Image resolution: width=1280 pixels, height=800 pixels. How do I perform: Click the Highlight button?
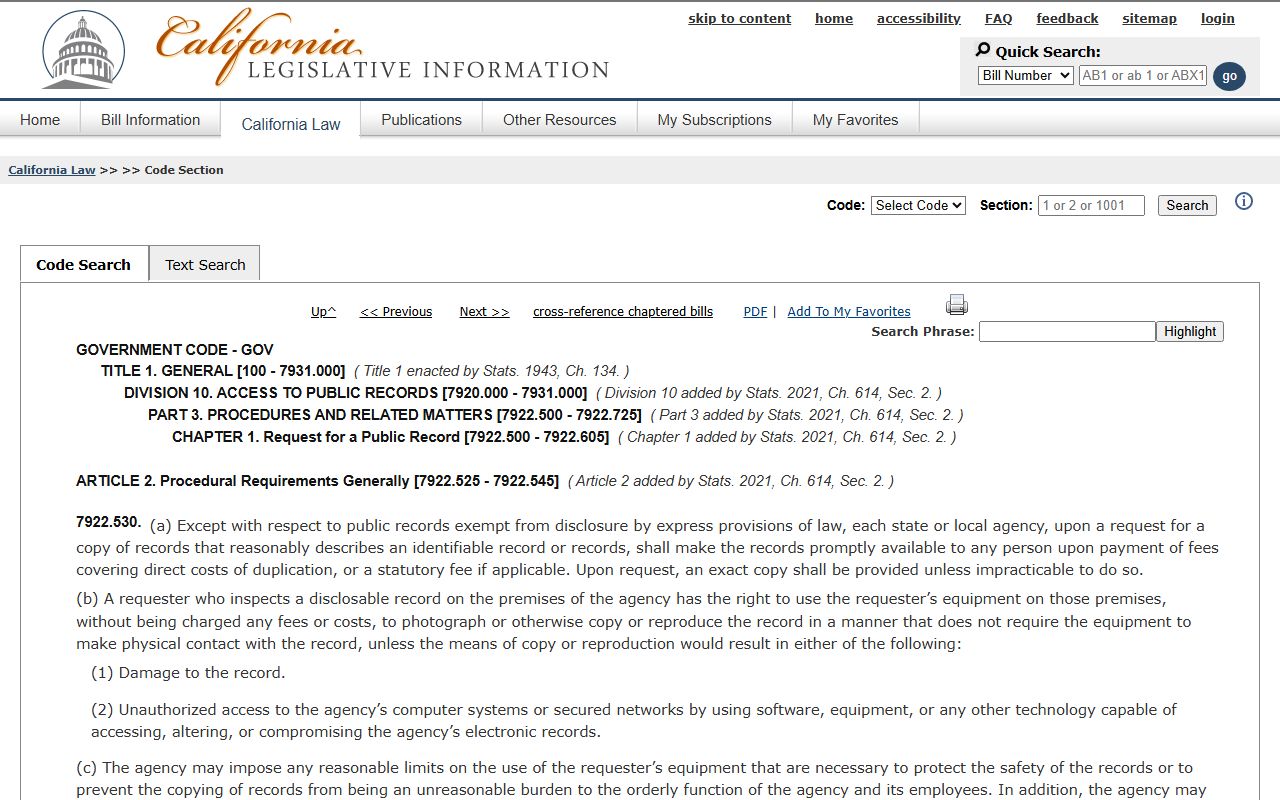coord(1190,332)
